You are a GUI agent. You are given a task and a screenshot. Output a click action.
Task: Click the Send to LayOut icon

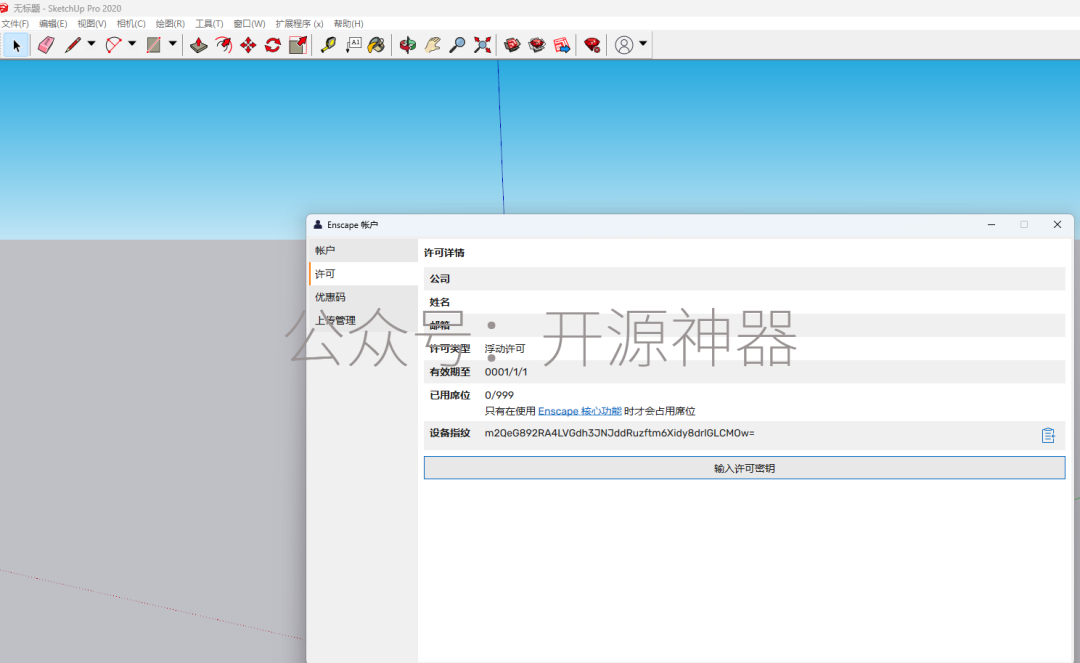tap(562, 45)
